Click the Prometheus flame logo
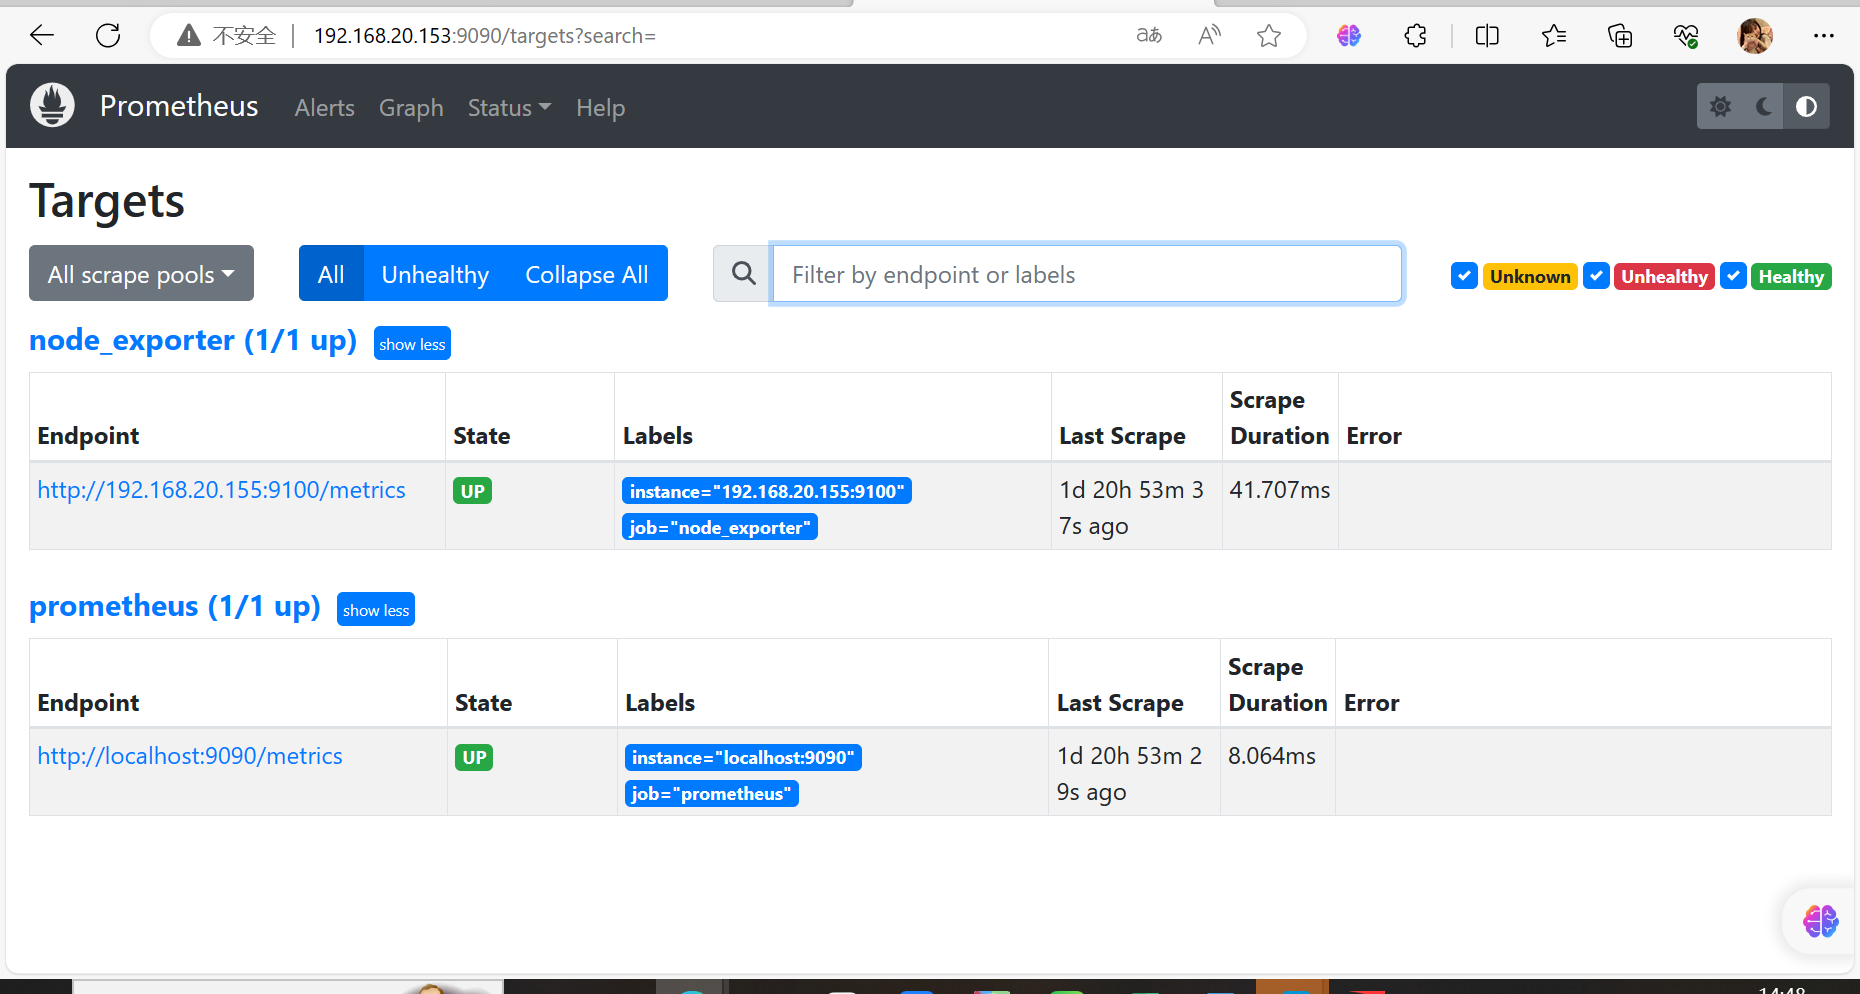Screen dimensions: 1860x994 point(52,105)
